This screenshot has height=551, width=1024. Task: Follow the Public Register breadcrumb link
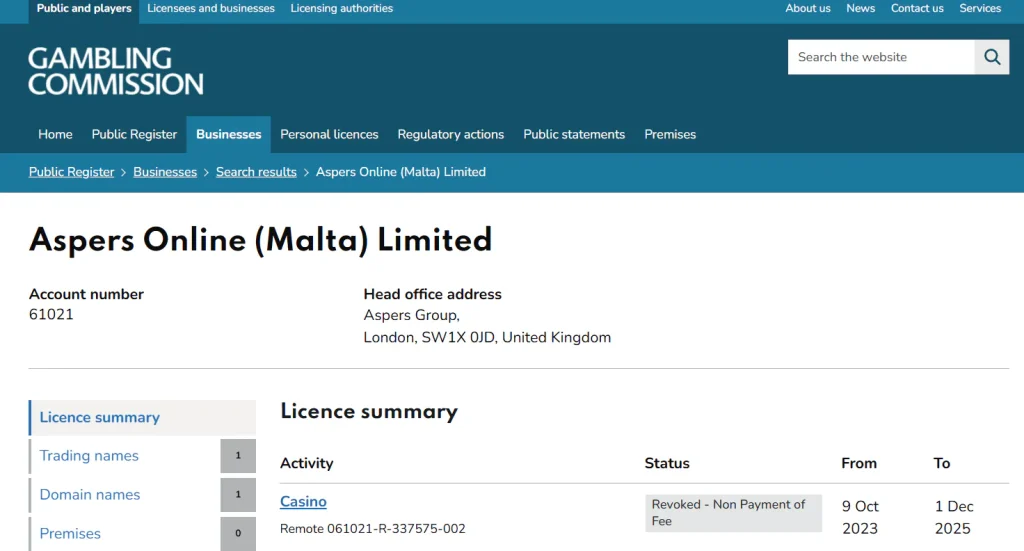(71, 172)
